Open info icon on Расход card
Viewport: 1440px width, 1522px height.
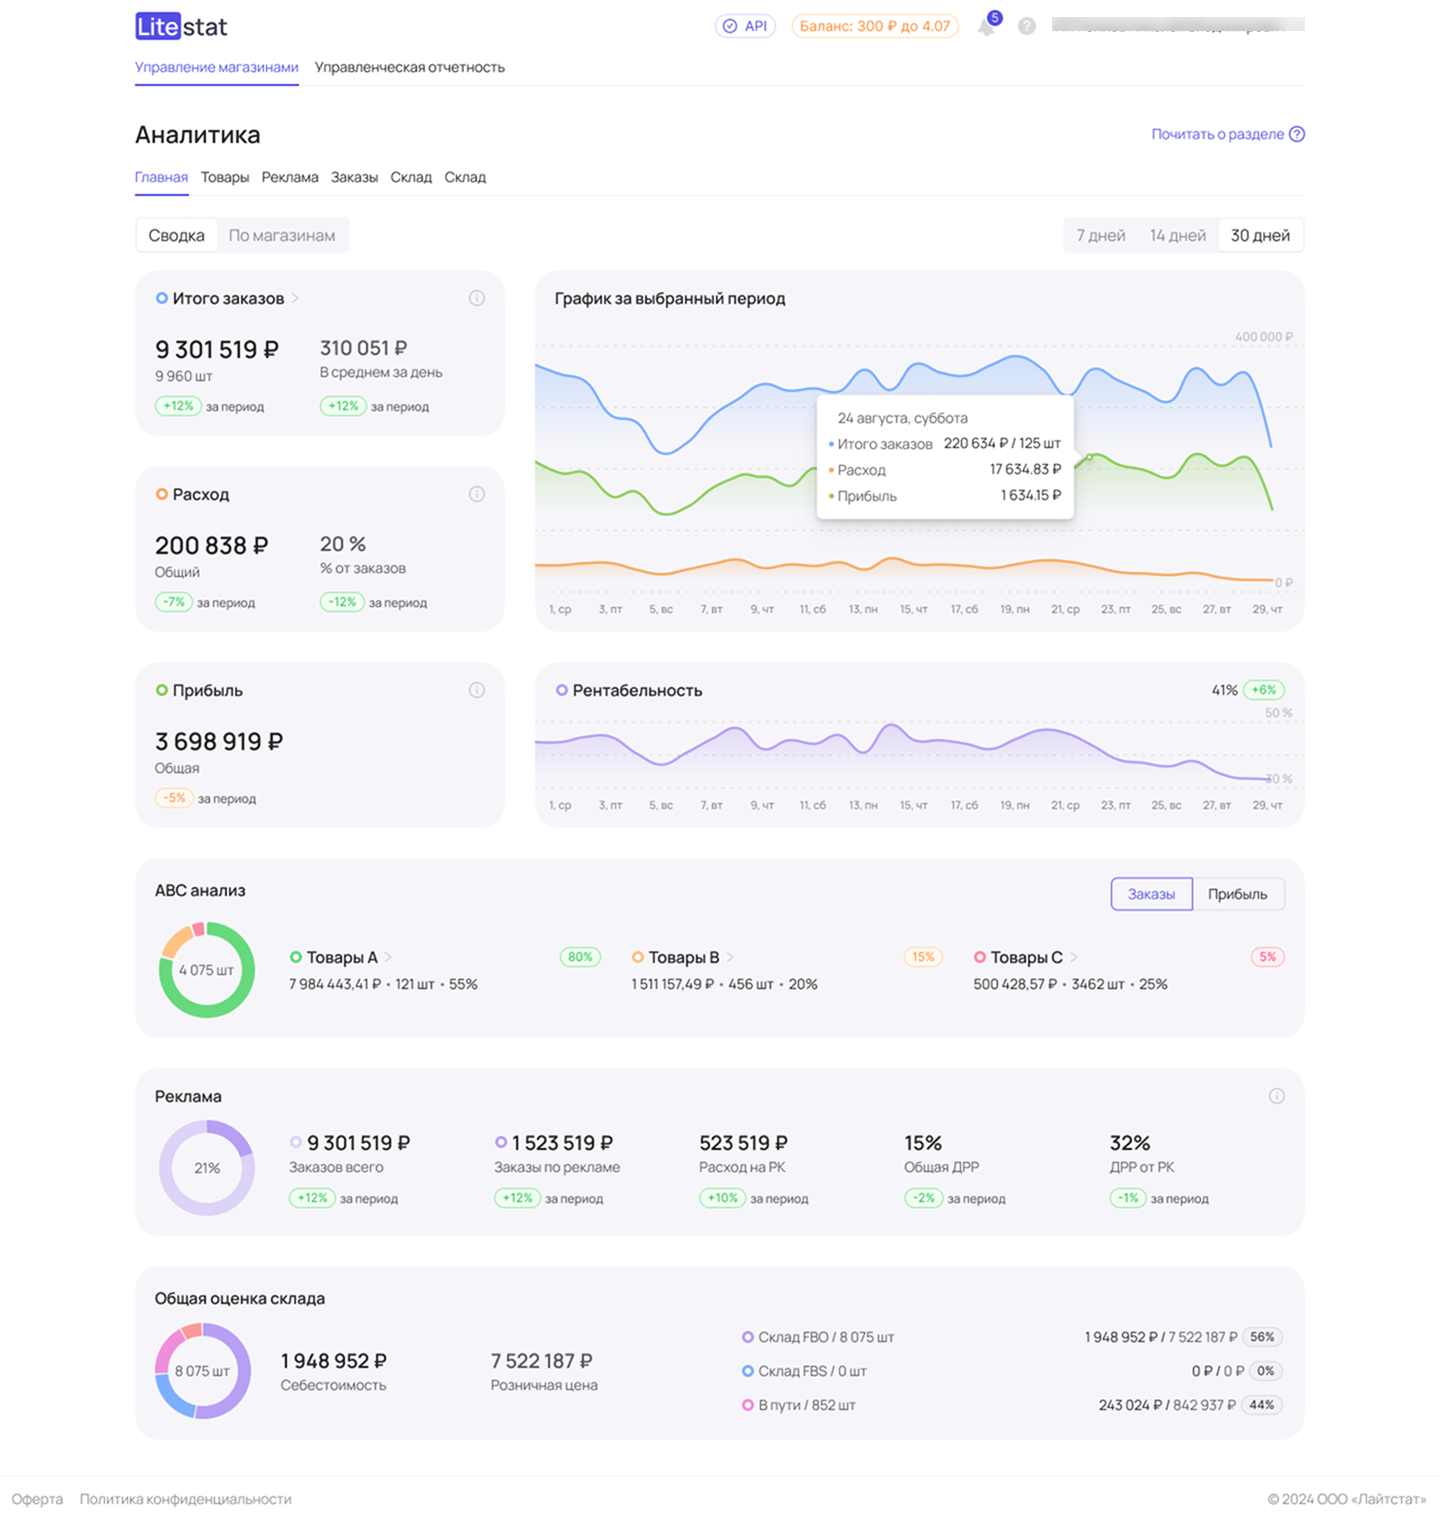(x=477, y=494)
